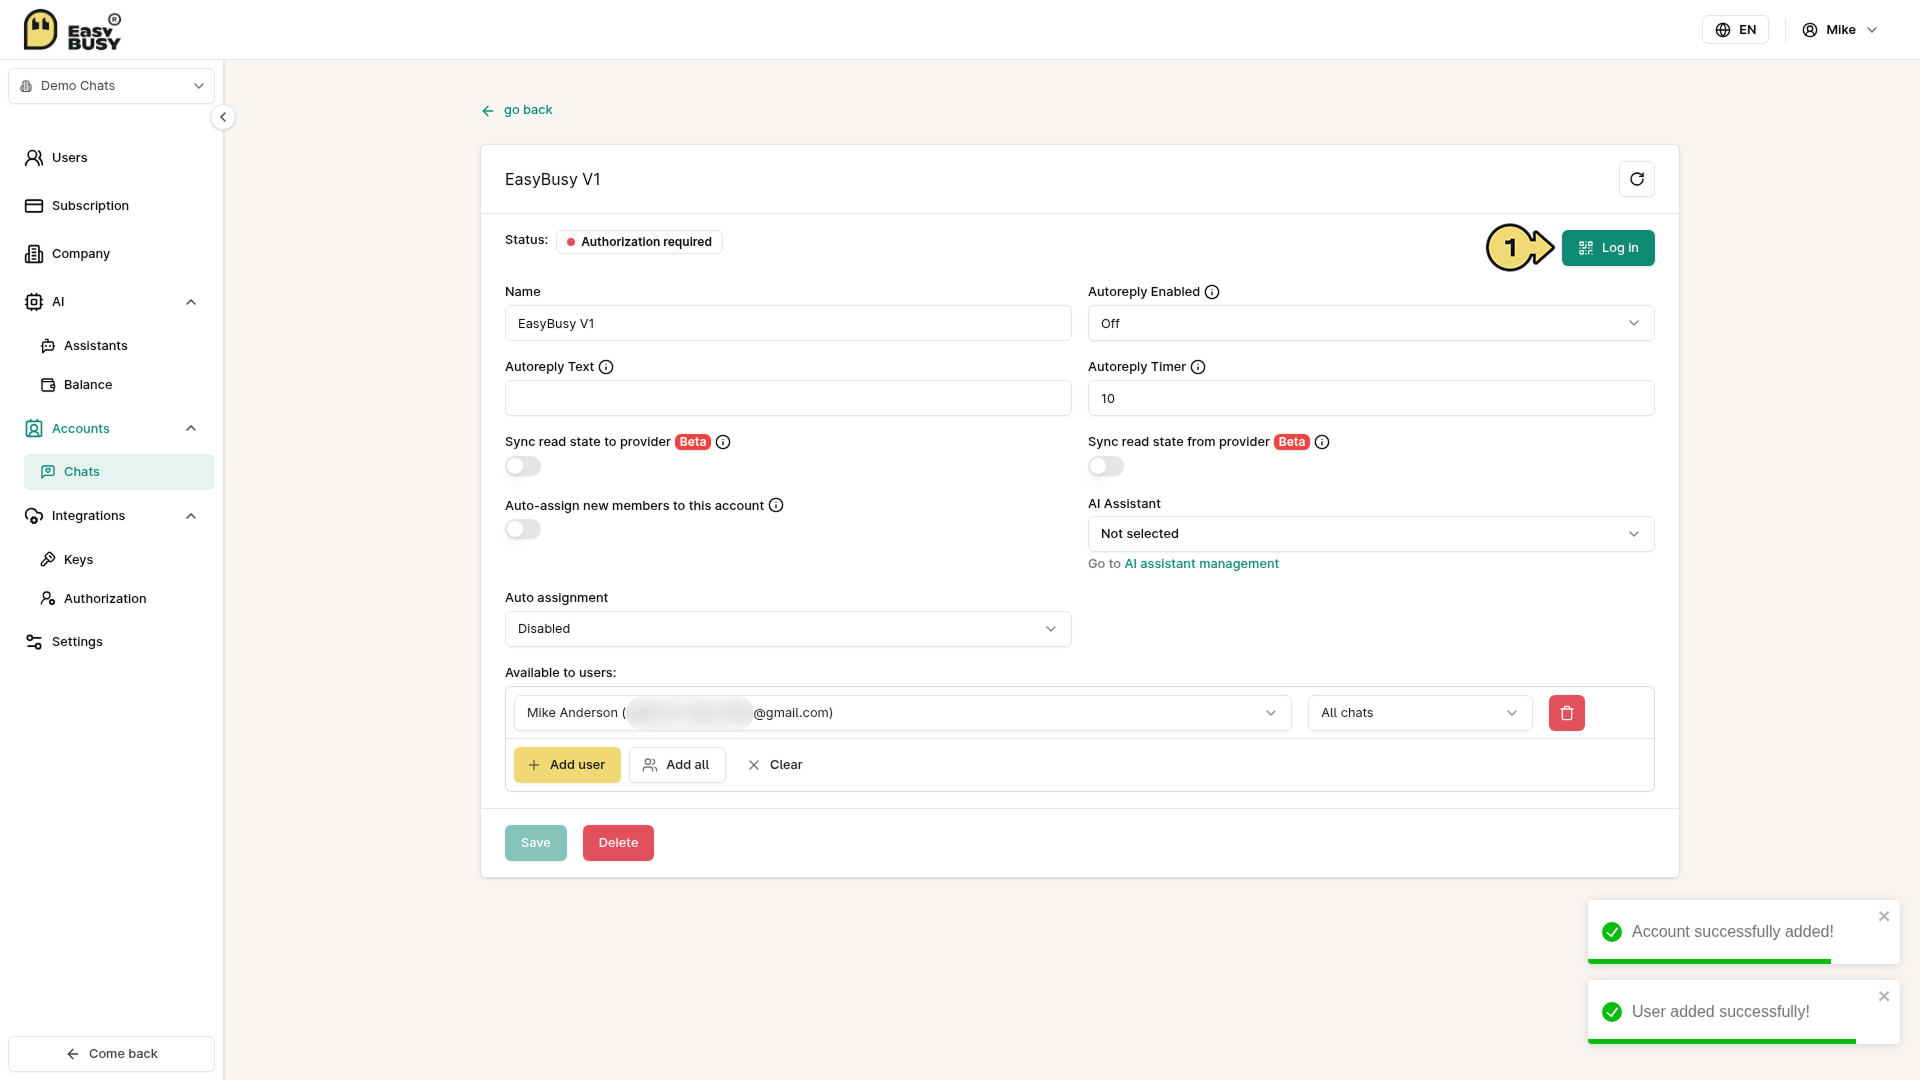The width and height of the screenshot is (1920, 1080).
Task: Open the All chats dropdown
Action: click(1420, 713)
